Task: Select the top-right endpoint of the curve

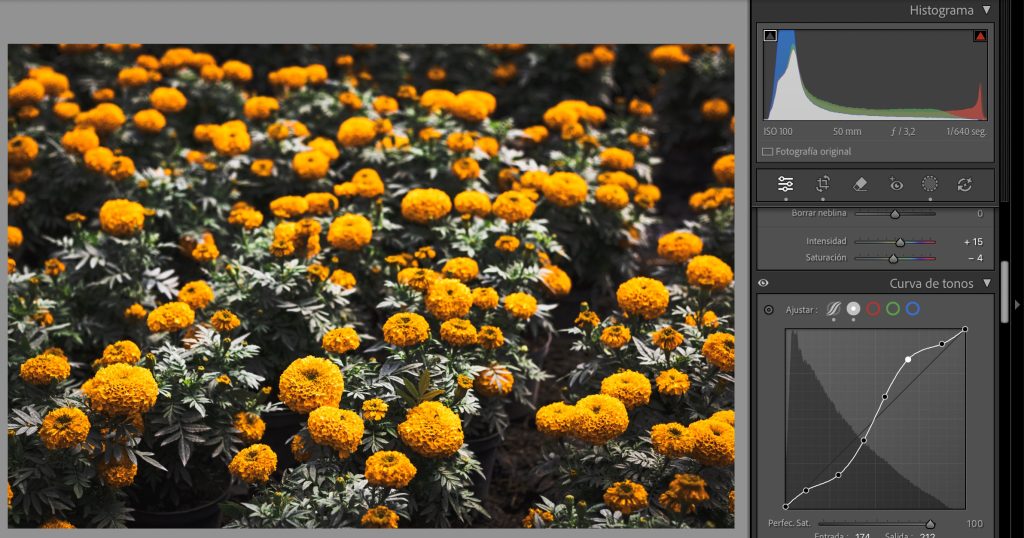Action: point(965,329)
